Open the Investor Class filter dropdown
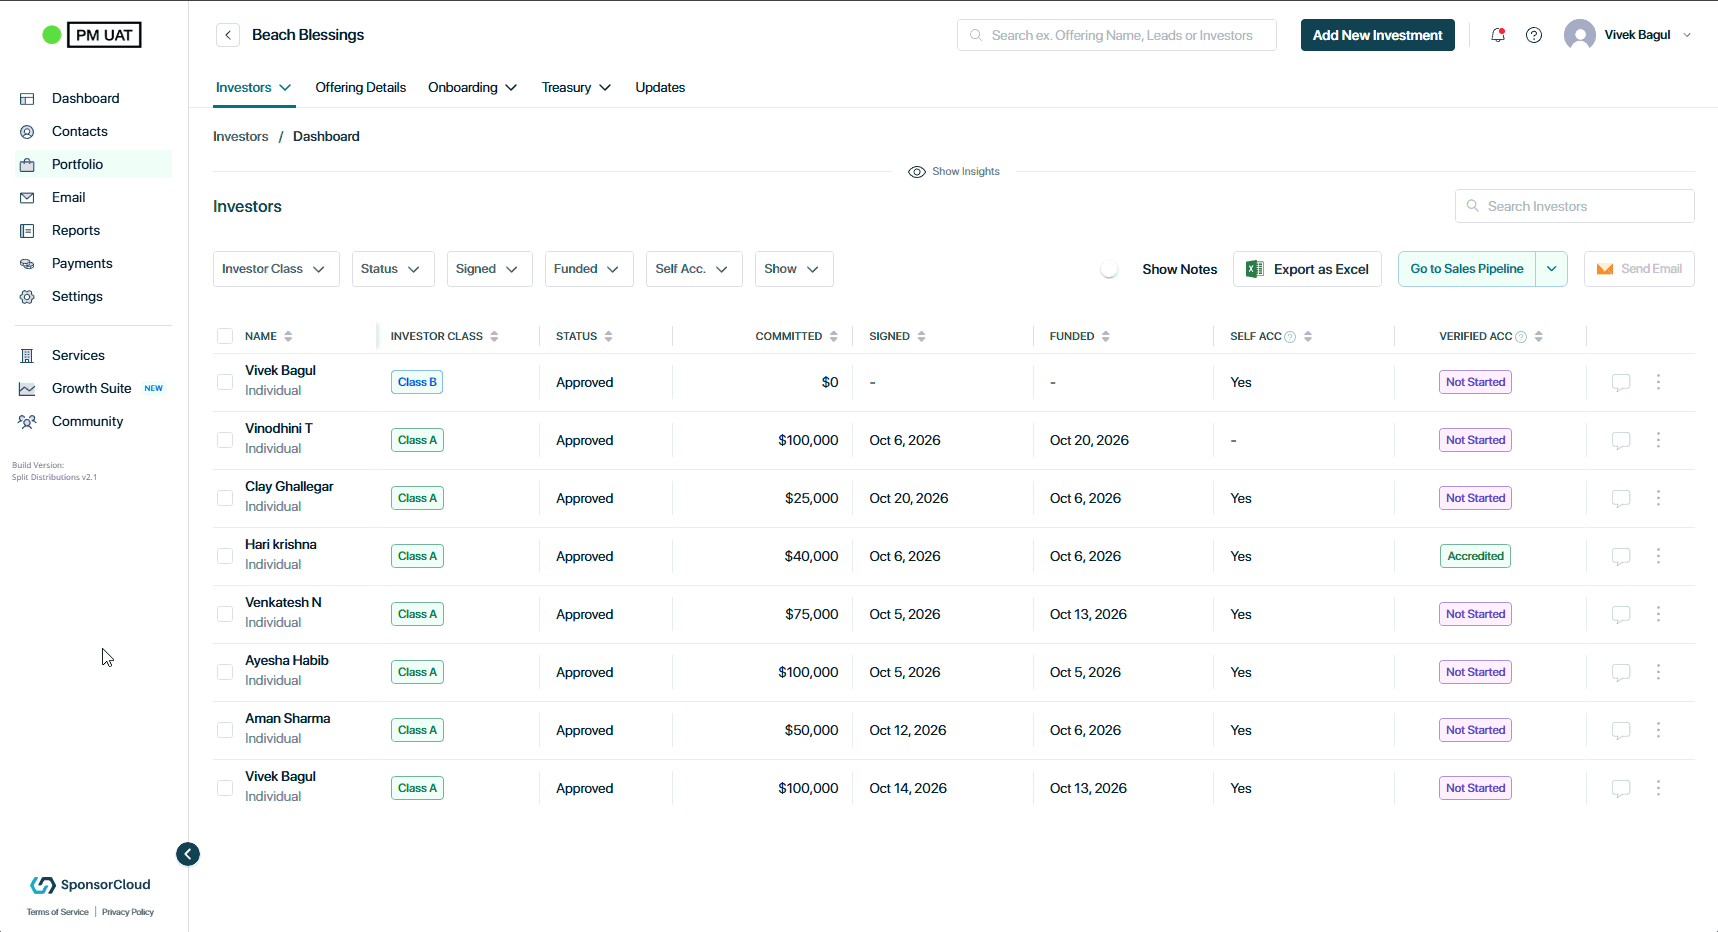Viewport: 1718px width, 932px height. point(276,269)
